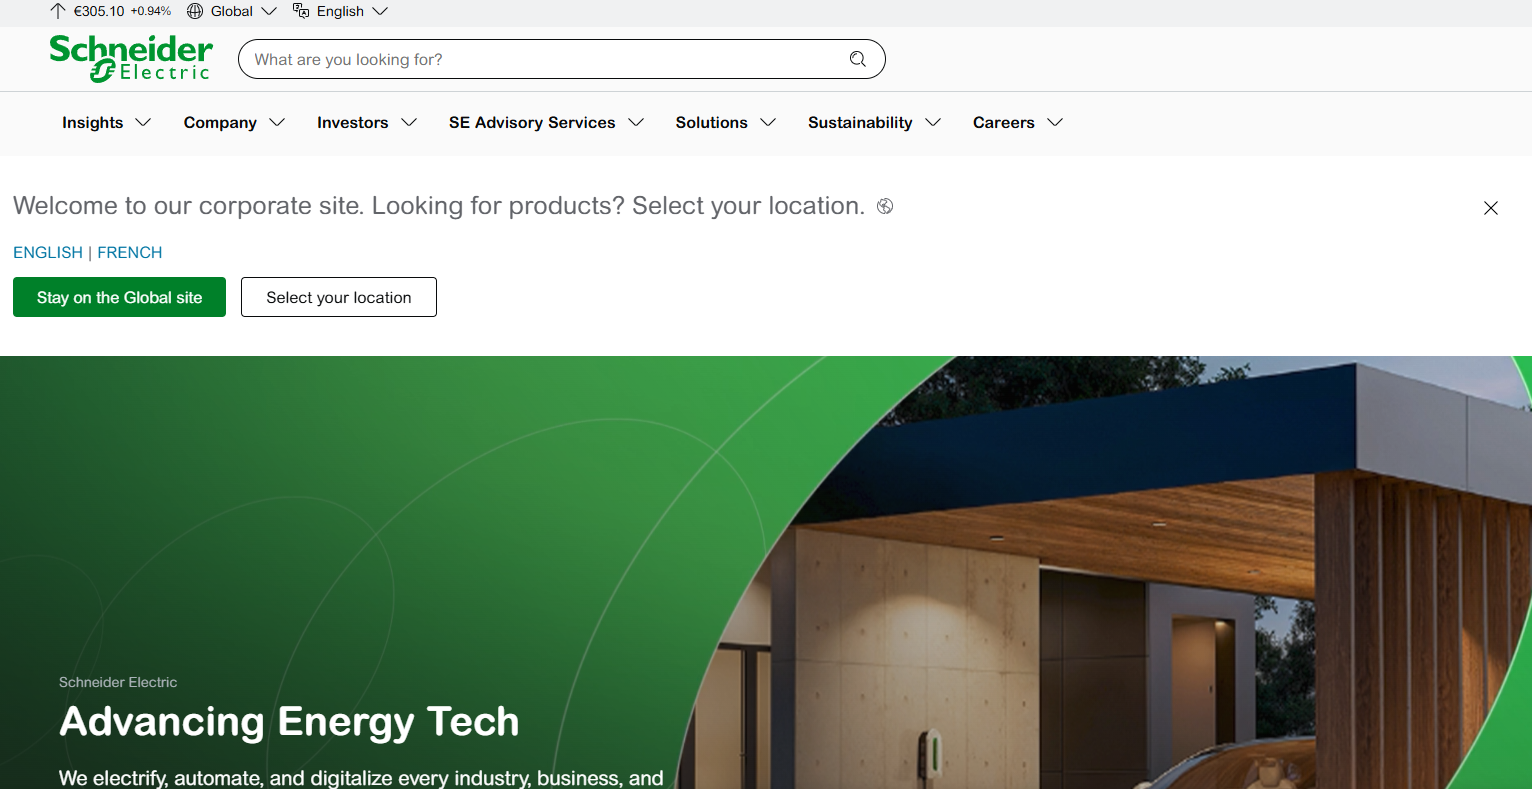Image resolution: width=1532 pixels, height=789 pixels.
Task: Expand the Global region dropdown chevron
Action: (269, 11)
